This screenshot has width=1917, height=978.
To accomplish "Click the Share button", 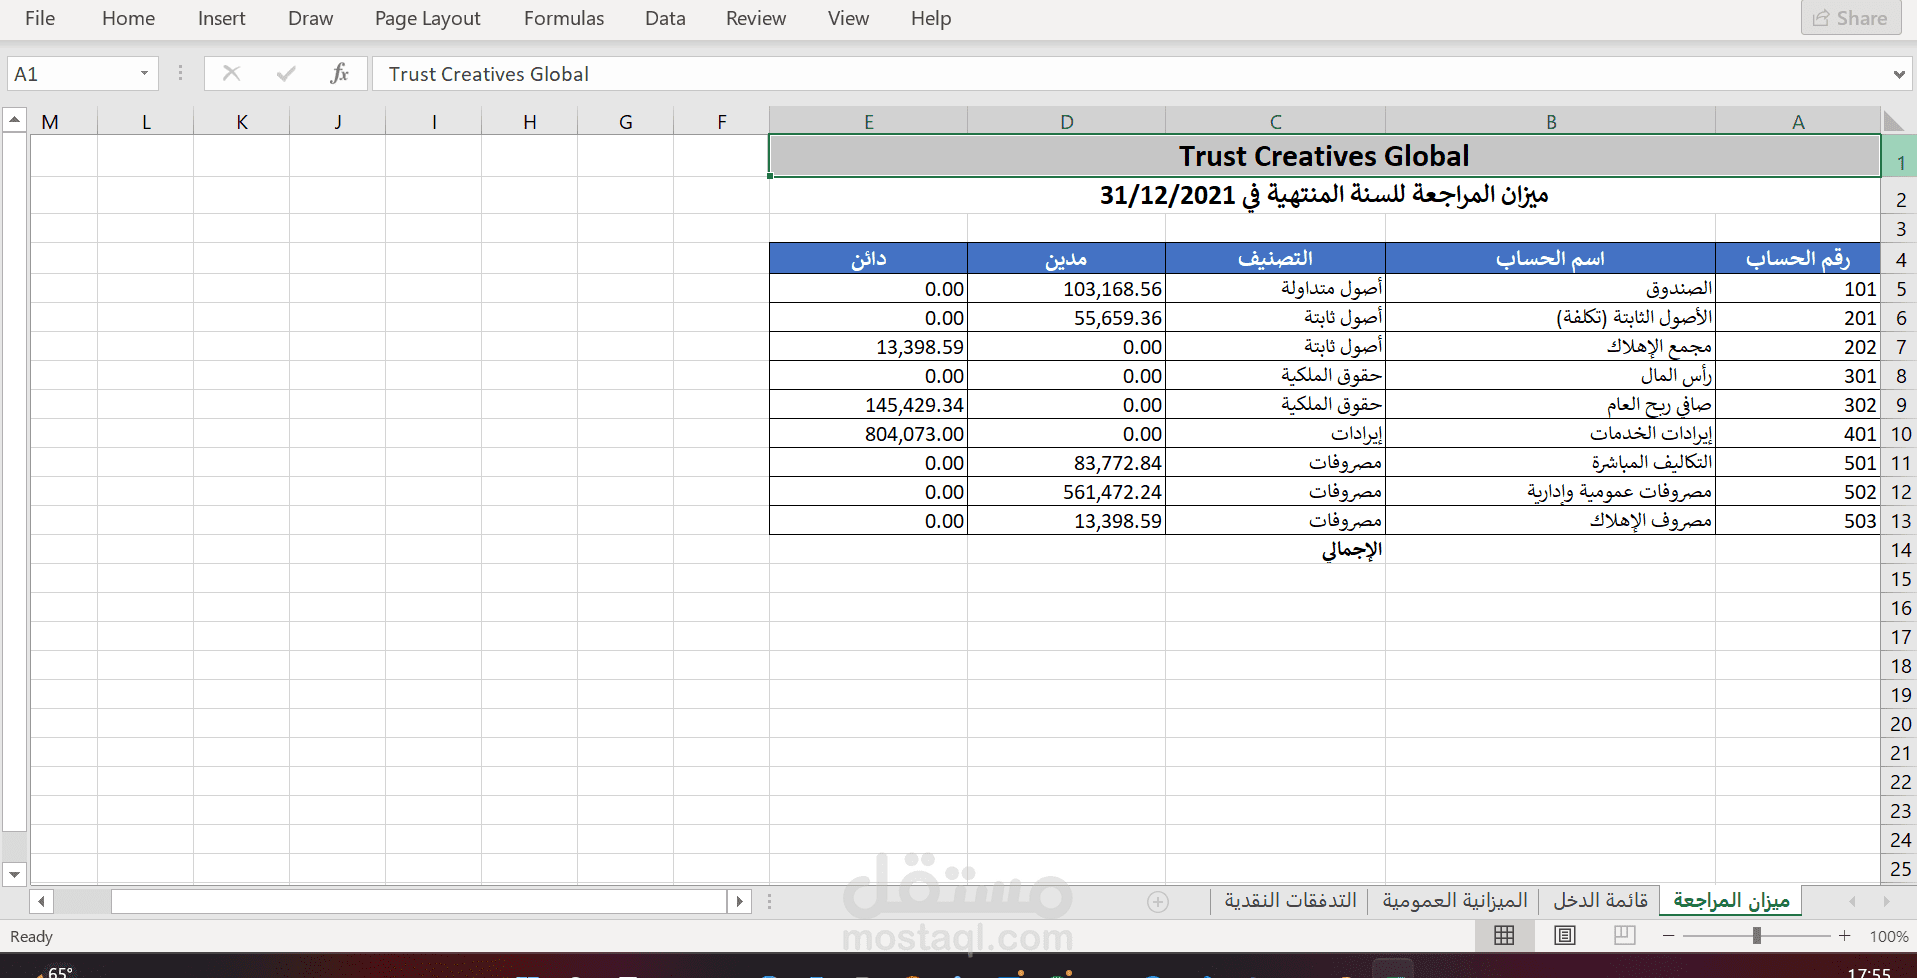I will [1851, 18].
